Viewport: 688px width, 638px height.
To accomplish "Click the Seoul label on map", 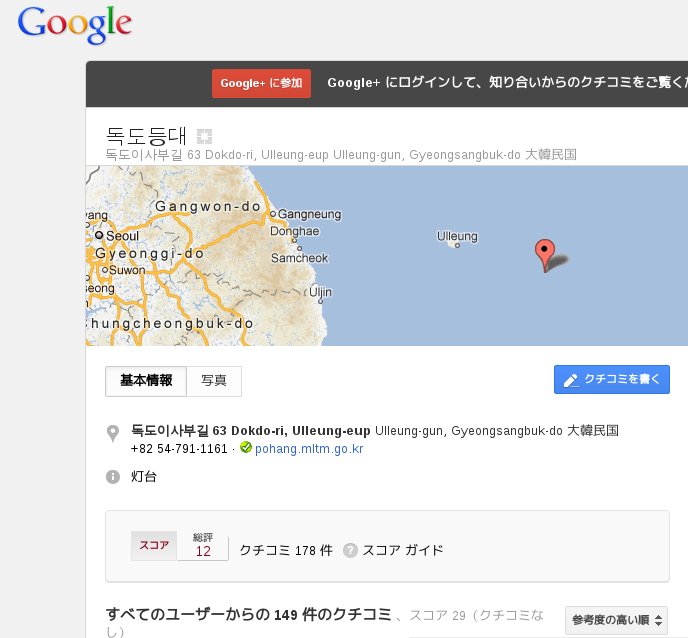I will 122,236.
